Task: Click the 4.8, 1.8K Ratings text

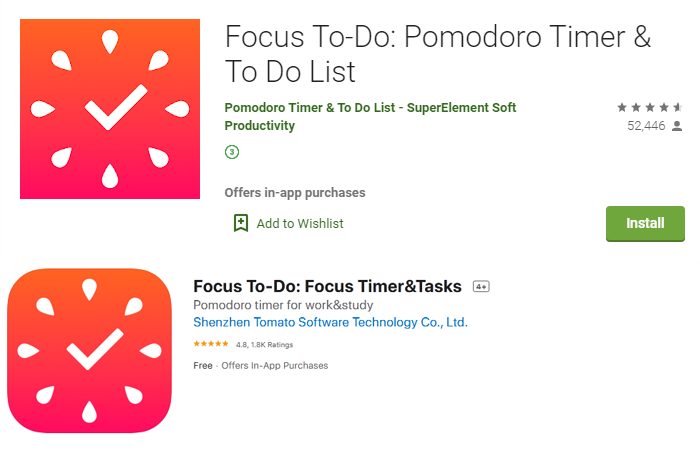Action: coord(264,345)
